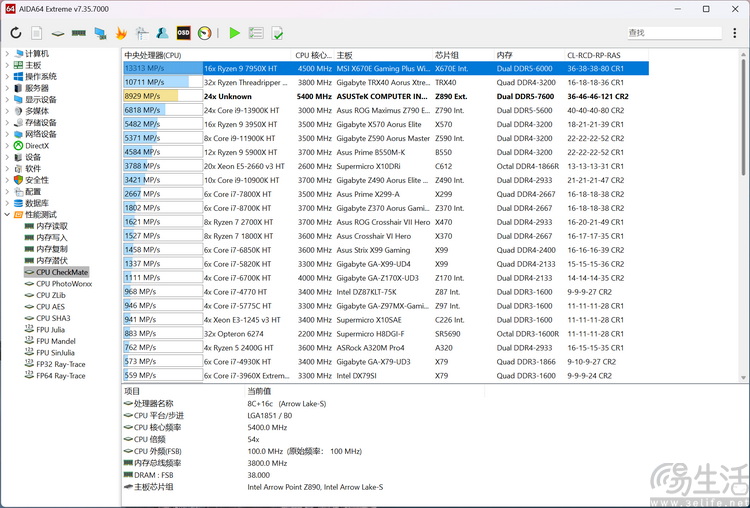Click the Refresh toolbar icon
The width and height of the screenshot is (750, 508).
[16, 33]
